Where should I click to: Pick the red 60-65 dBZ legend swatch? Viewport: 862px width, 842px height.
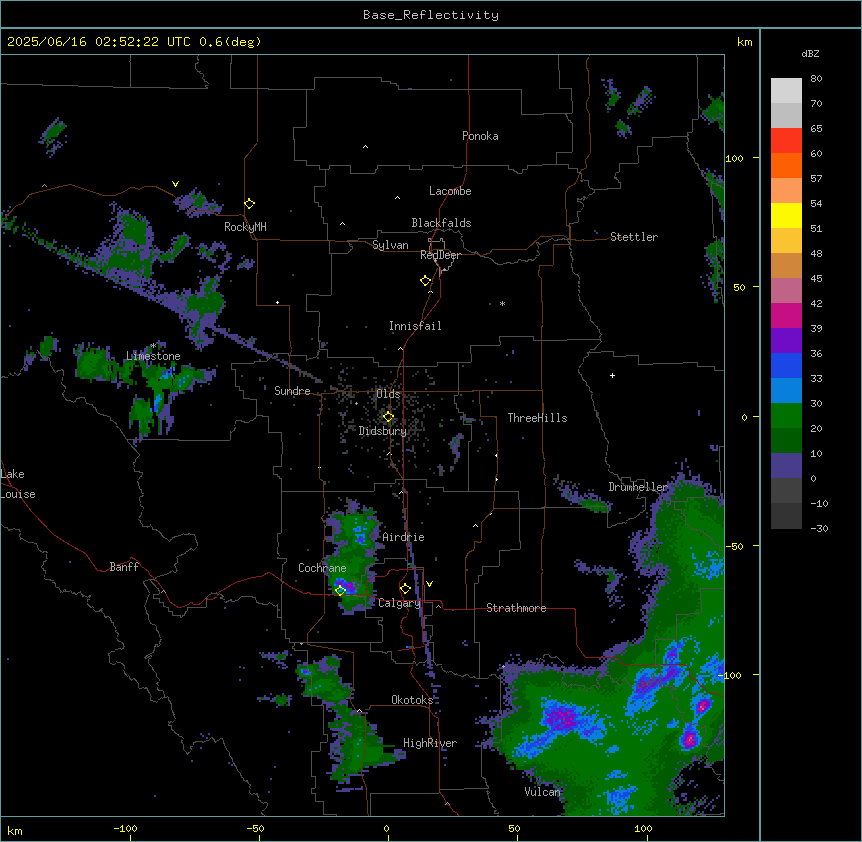tap(786, 141)
